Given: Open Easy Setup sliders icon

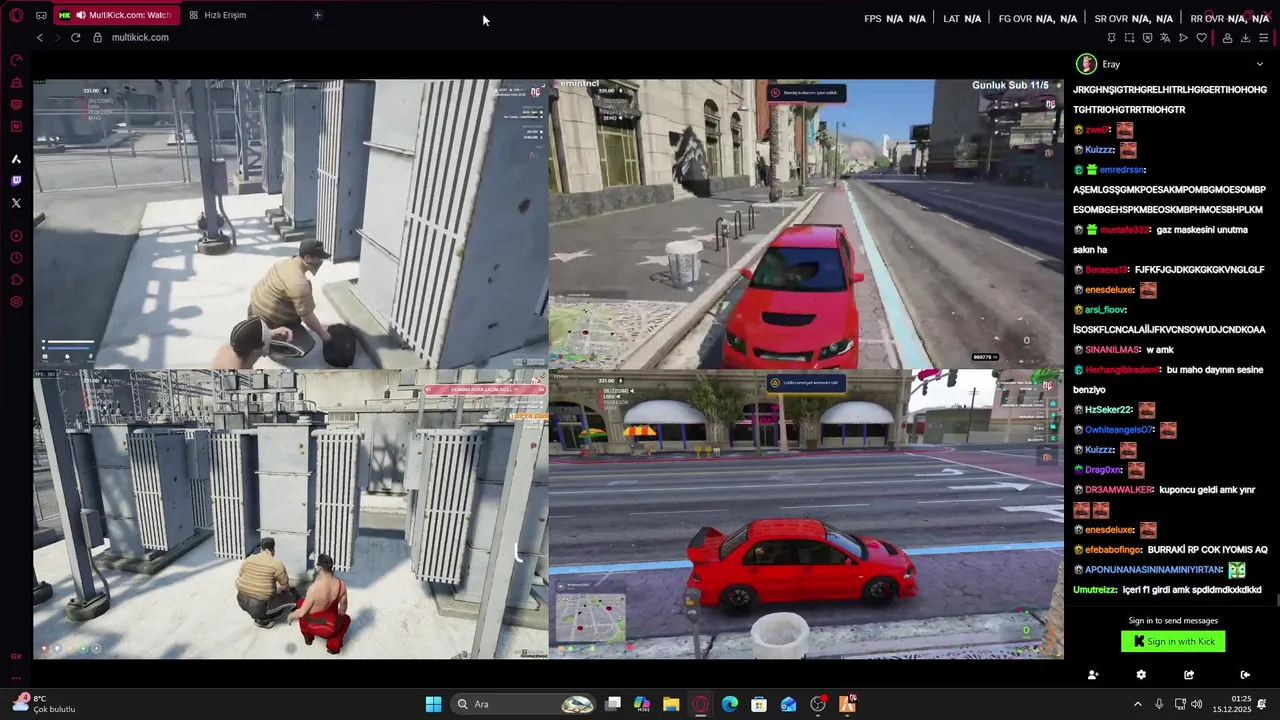Looking at the screenshot, I should coord(1263,38).
